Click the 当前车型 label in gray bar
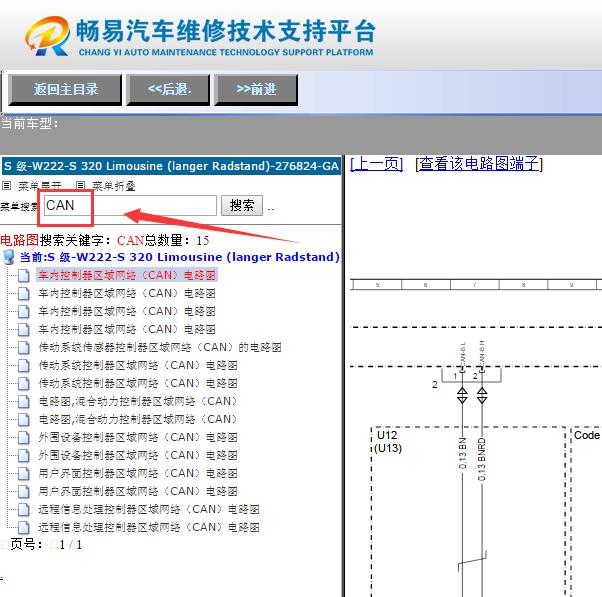This screenshot has height=597, width=602. click(x=30, y=124)
